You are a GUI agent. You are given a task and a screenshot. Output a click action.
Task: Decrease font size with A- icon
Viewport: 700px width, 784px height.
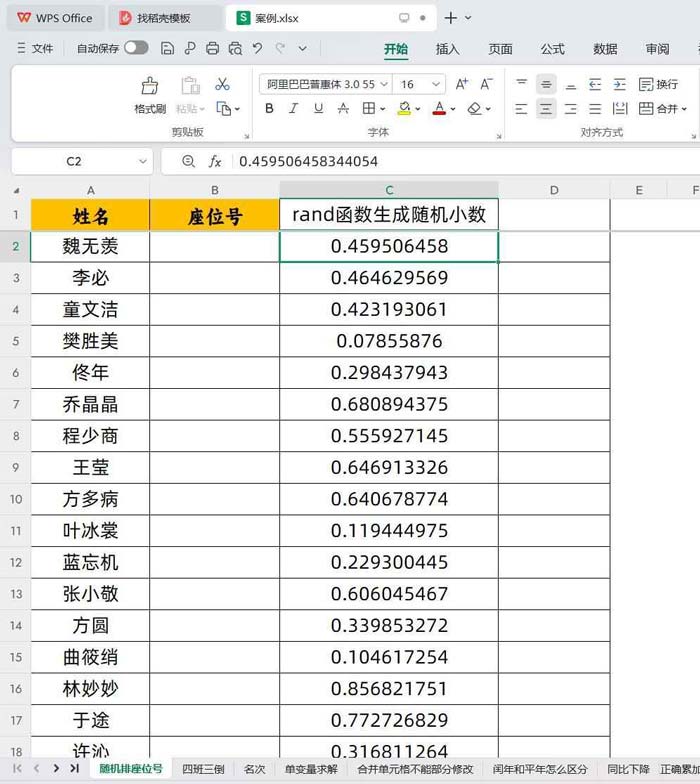(486, 84)
